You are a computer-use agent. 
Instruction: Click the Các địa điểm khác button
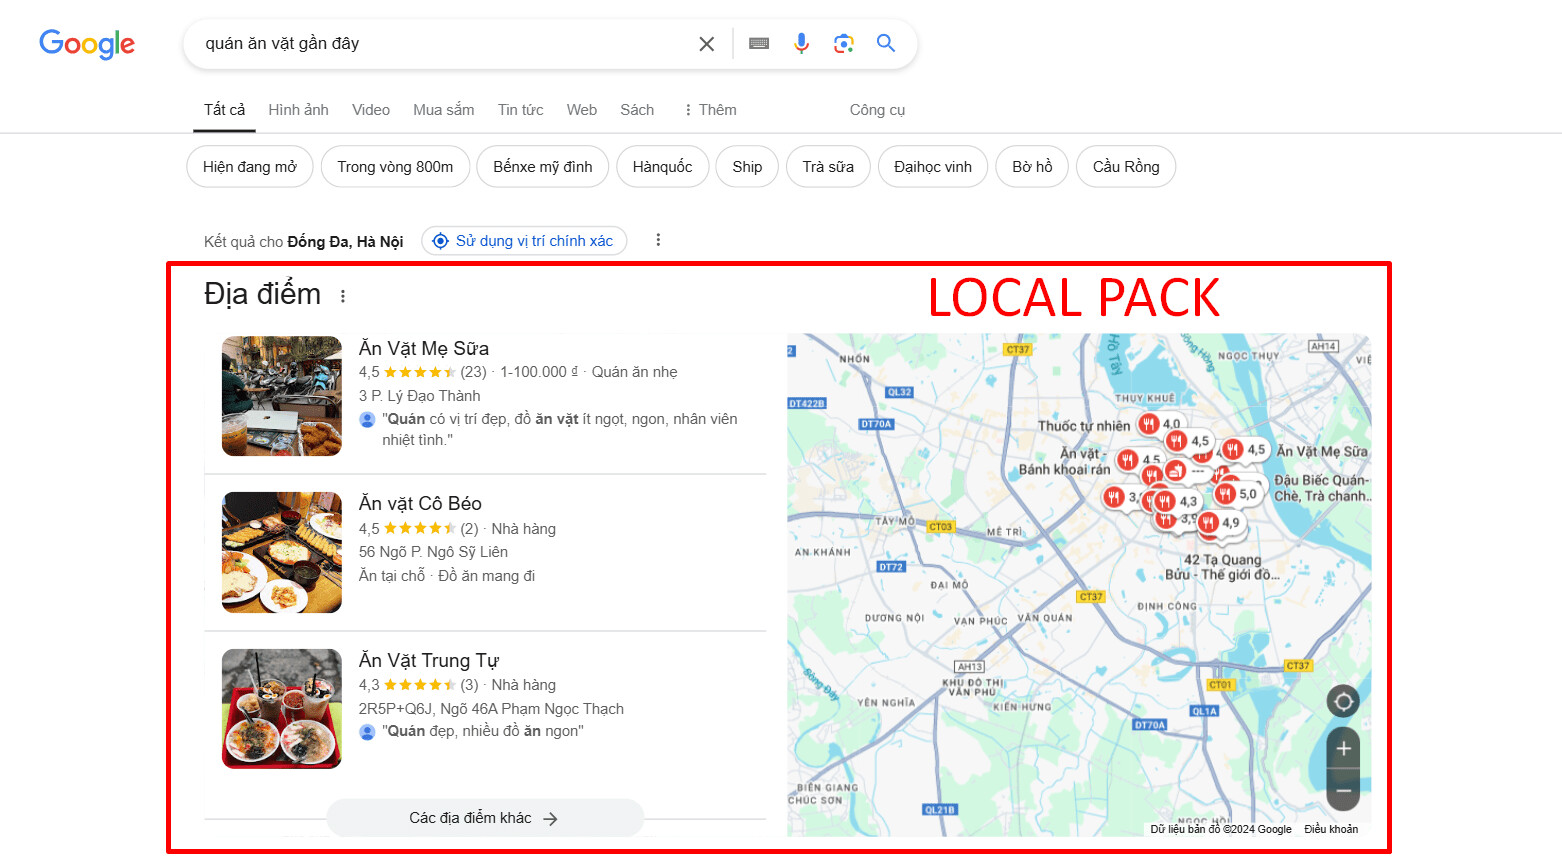(485, 818)
